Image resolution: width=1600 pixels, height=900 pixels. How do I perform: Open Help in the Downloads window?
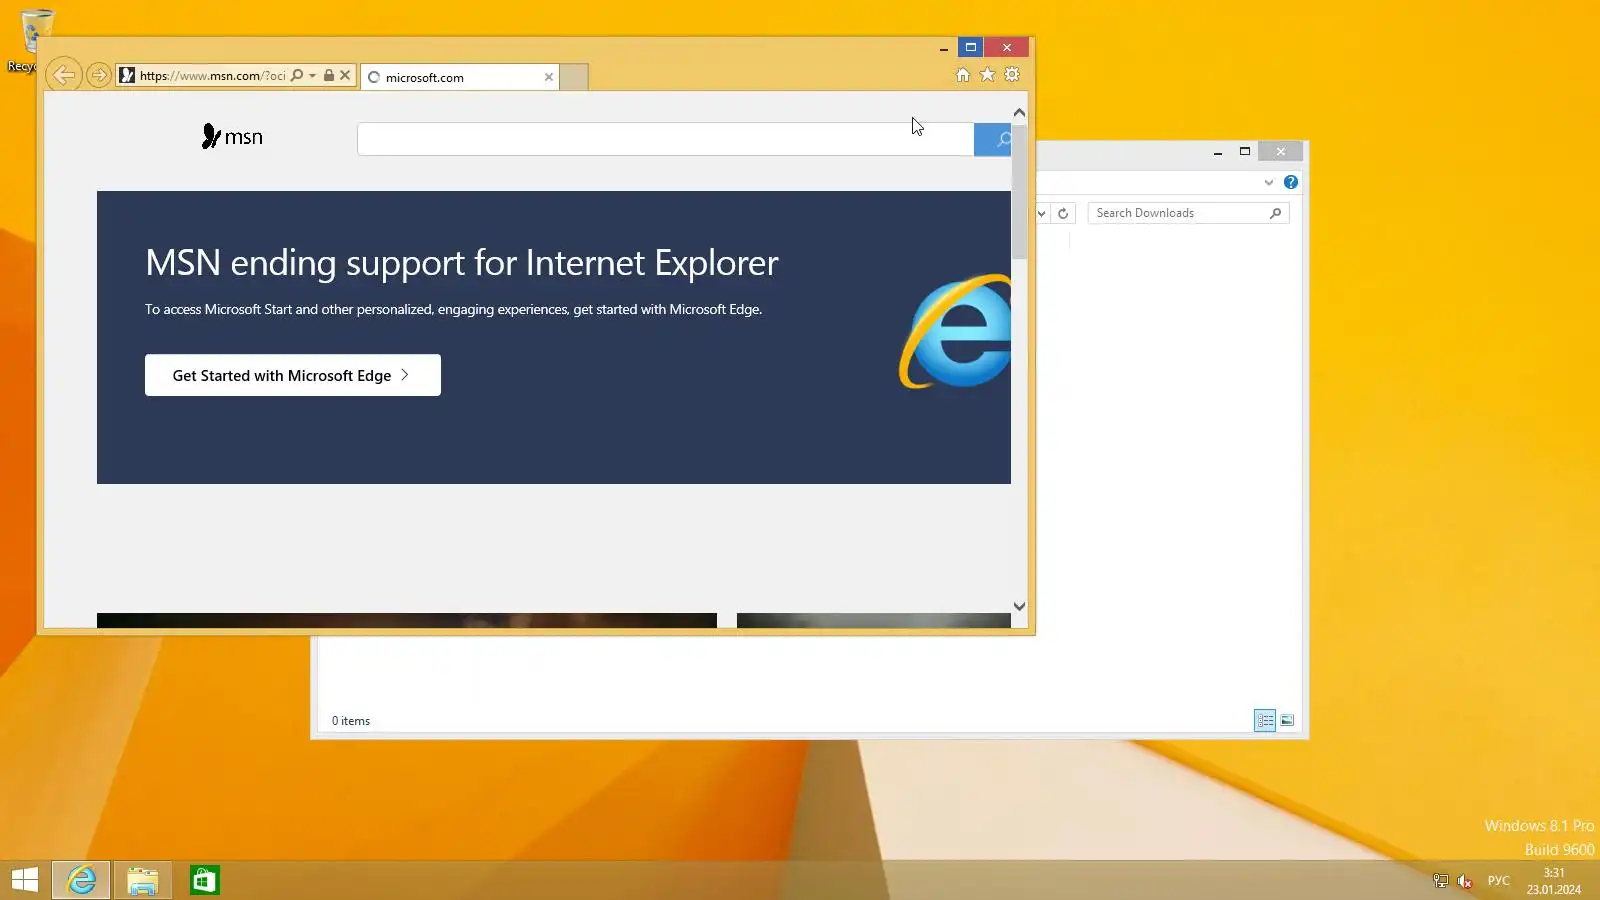pos(1291,182)
